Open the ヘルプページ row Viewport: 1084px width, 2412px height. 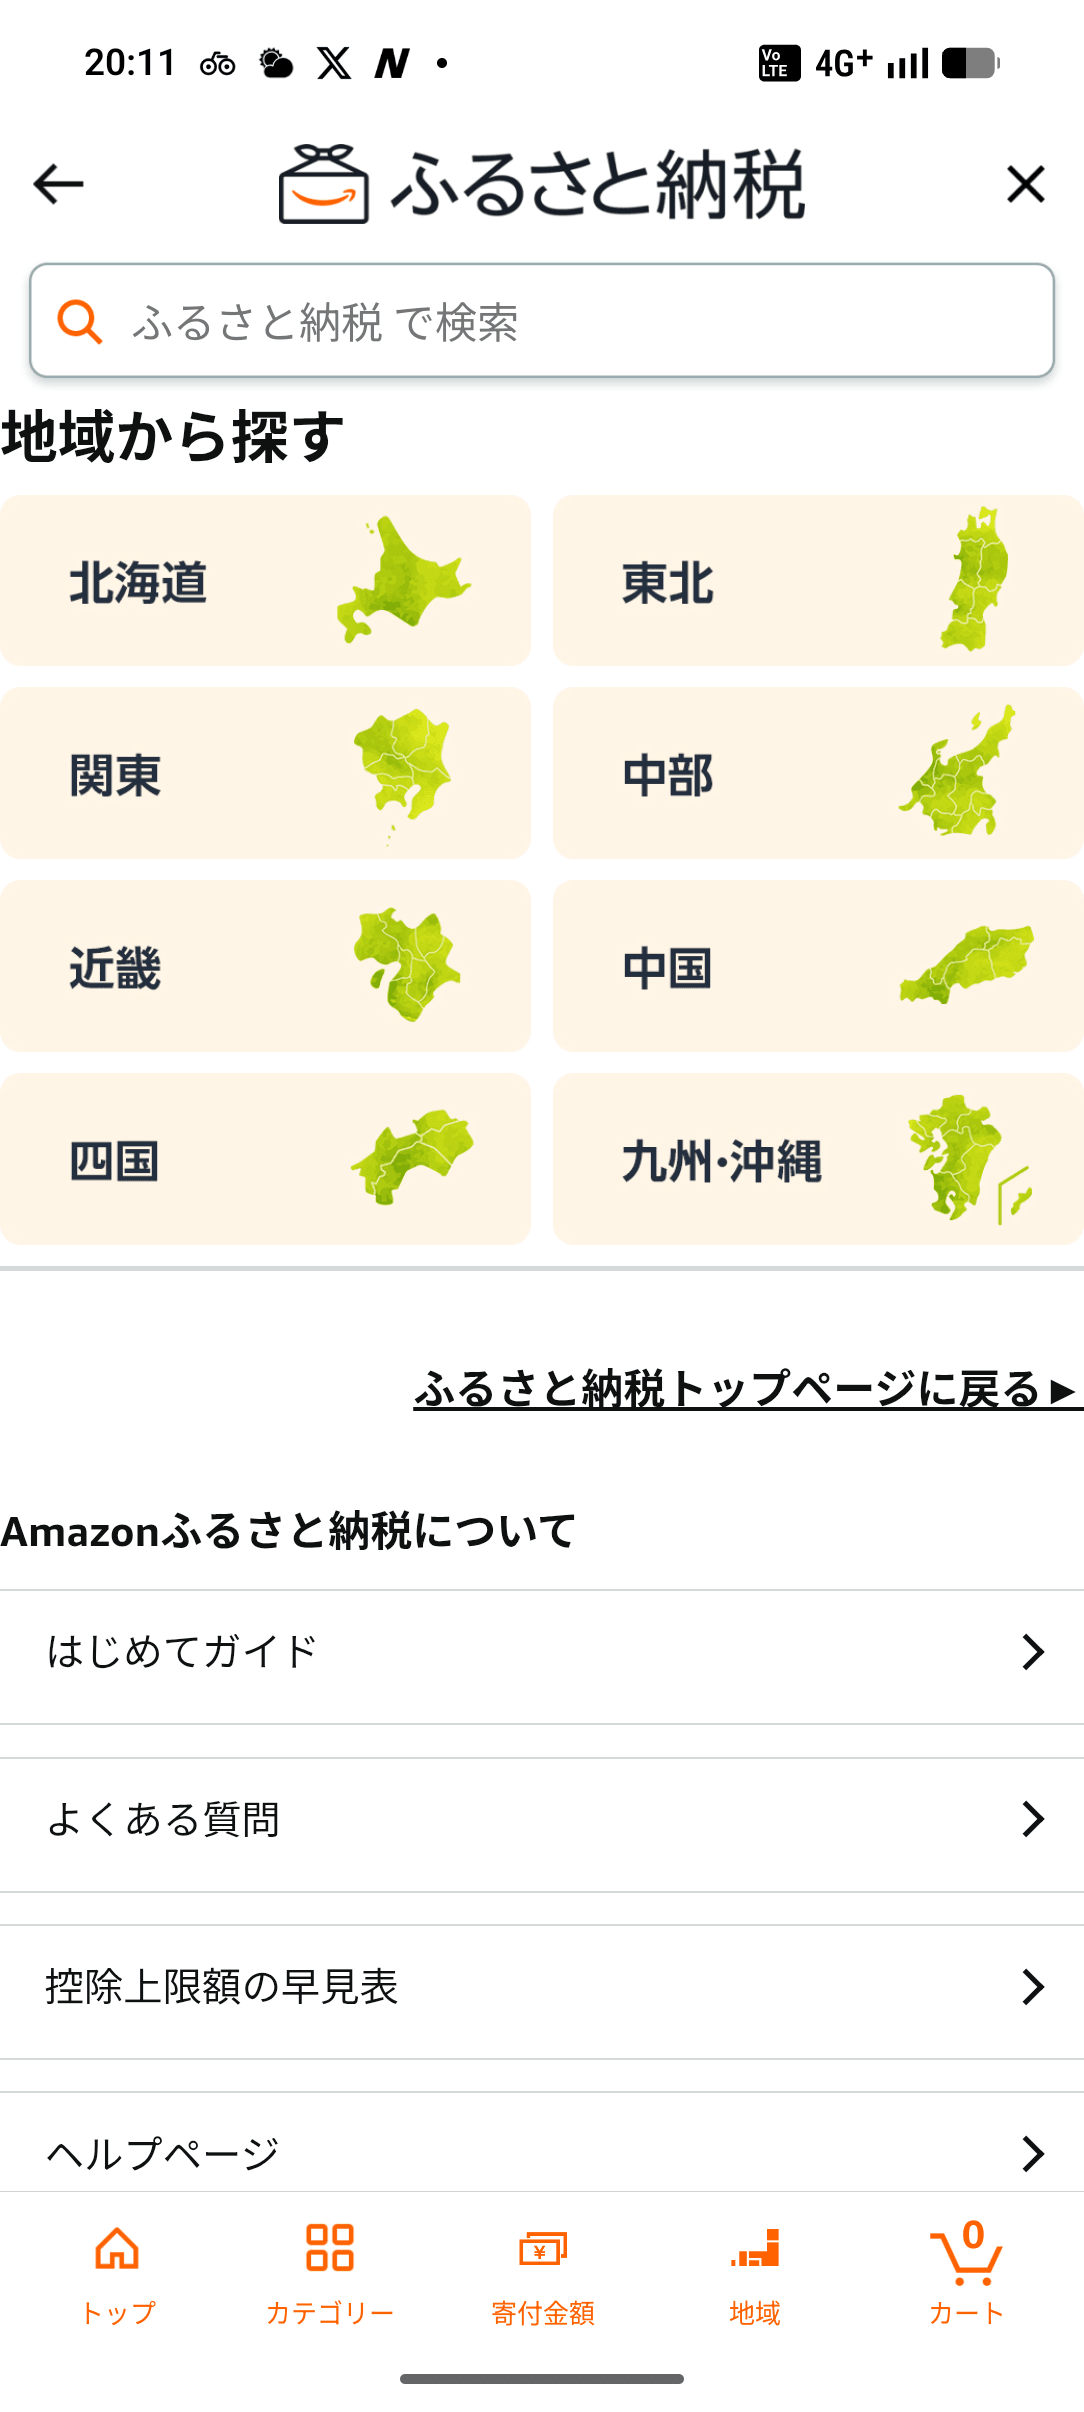click(x=540, y=2152)
